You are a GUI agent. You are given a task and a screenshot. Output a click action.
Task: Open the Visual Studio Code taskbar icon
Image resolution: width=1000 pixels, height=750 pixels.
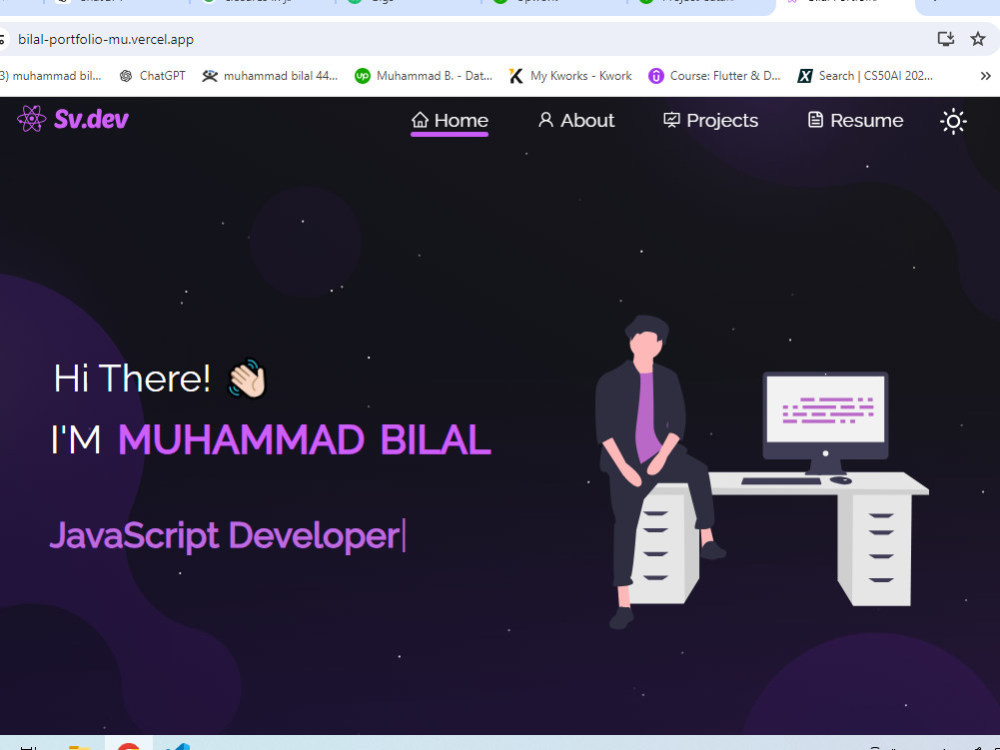point(177,746)
